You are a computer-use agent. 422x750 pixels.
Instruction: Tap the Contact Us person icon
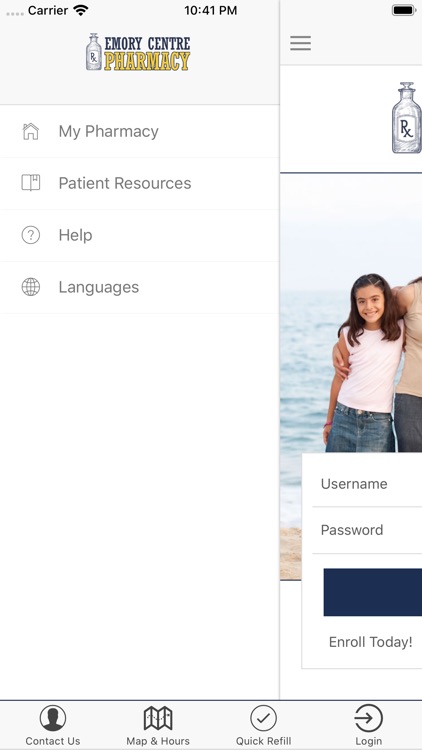pos(53,717)
